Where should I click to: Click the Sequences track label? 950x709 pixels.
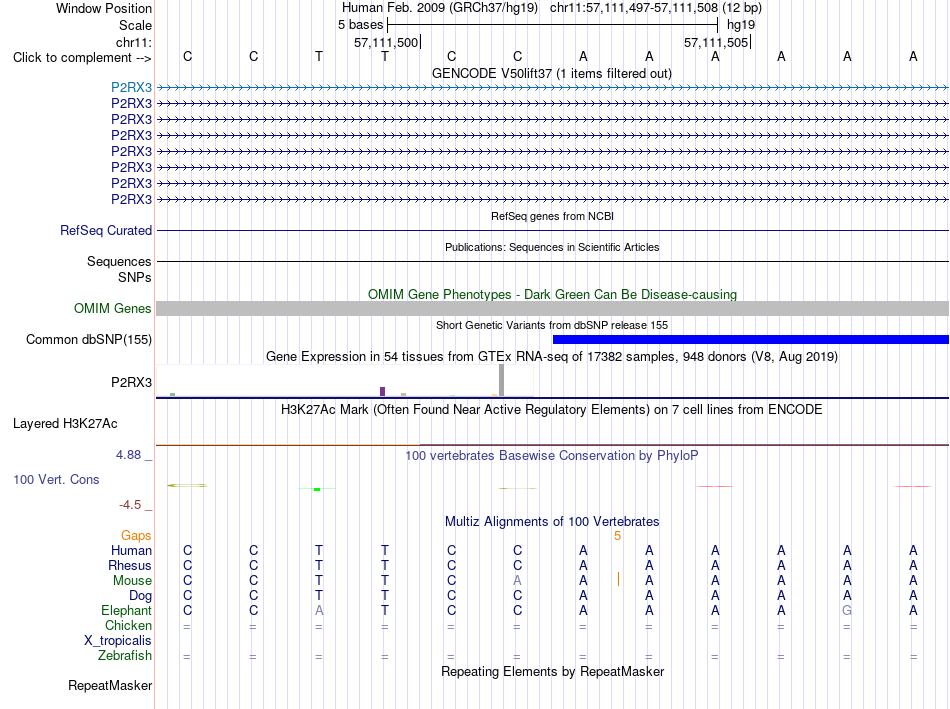pyautogui.click(x=119, y=261)
